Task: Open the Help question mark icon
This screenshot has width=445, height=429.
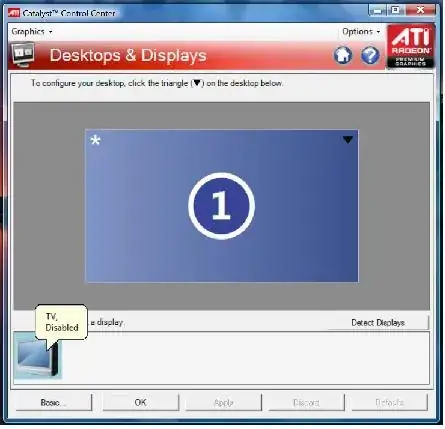Action: 370,55
